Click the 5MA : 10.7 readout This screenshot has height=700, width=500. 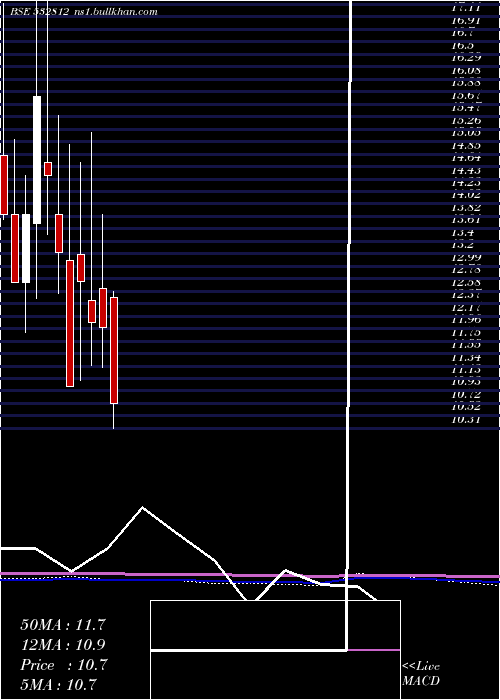(x=58, y=684)
